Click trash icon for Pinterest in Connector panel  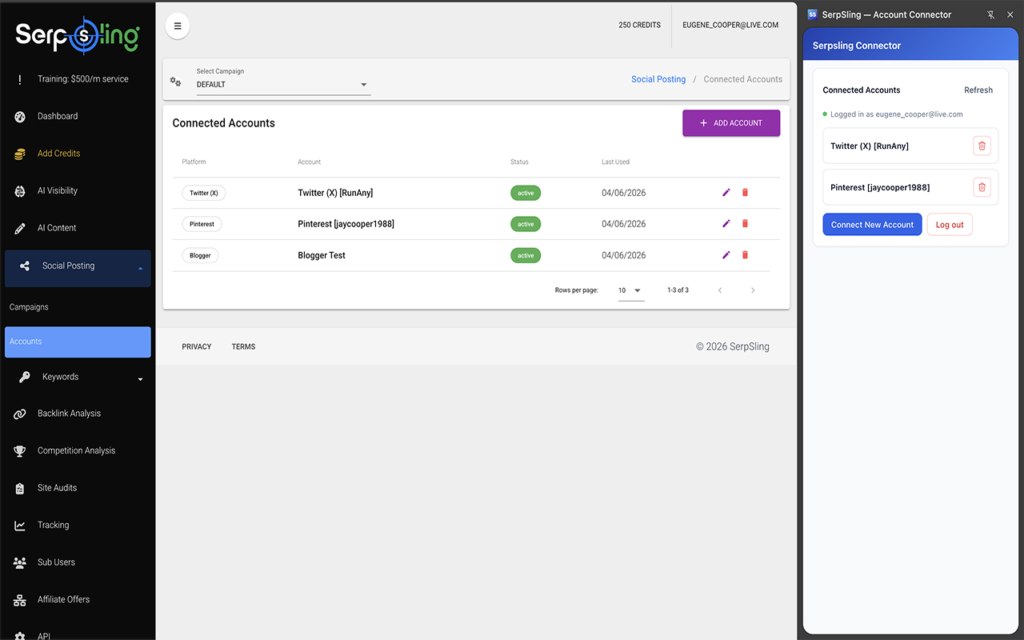click(981, 187)
